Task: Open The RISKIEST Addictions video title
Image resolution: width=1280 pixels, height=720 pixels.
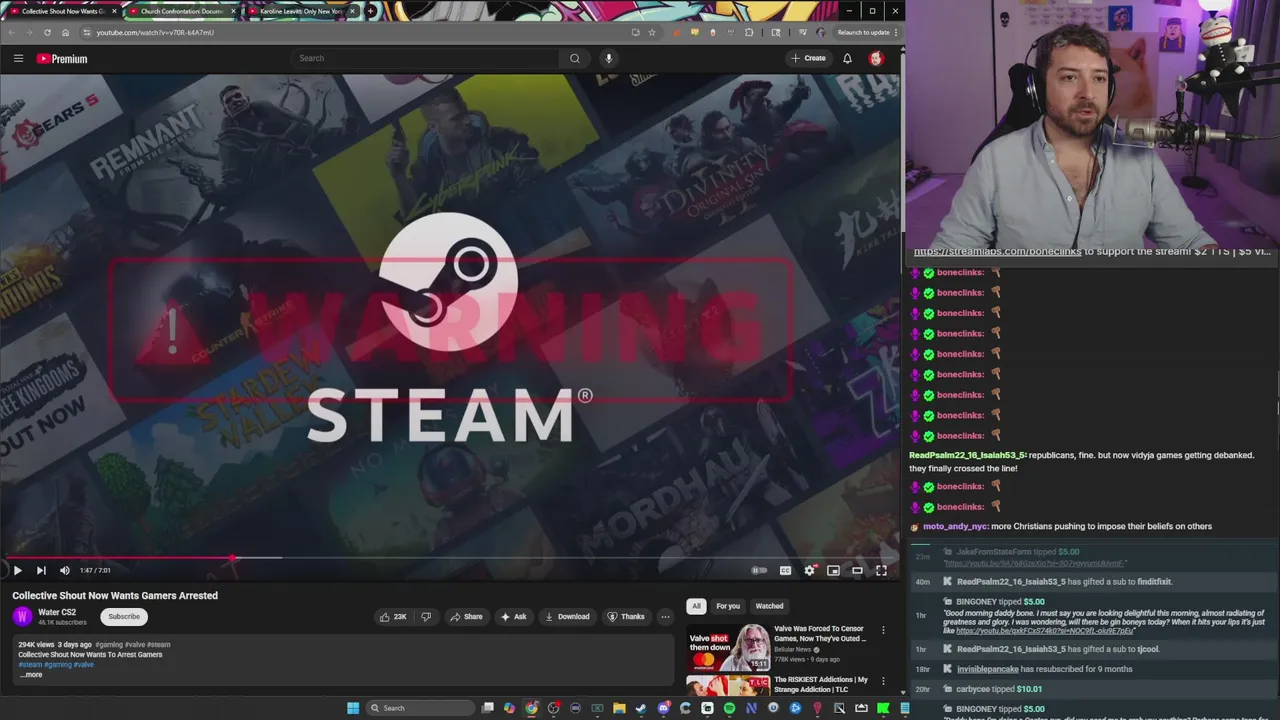Action: coord(821,684)
